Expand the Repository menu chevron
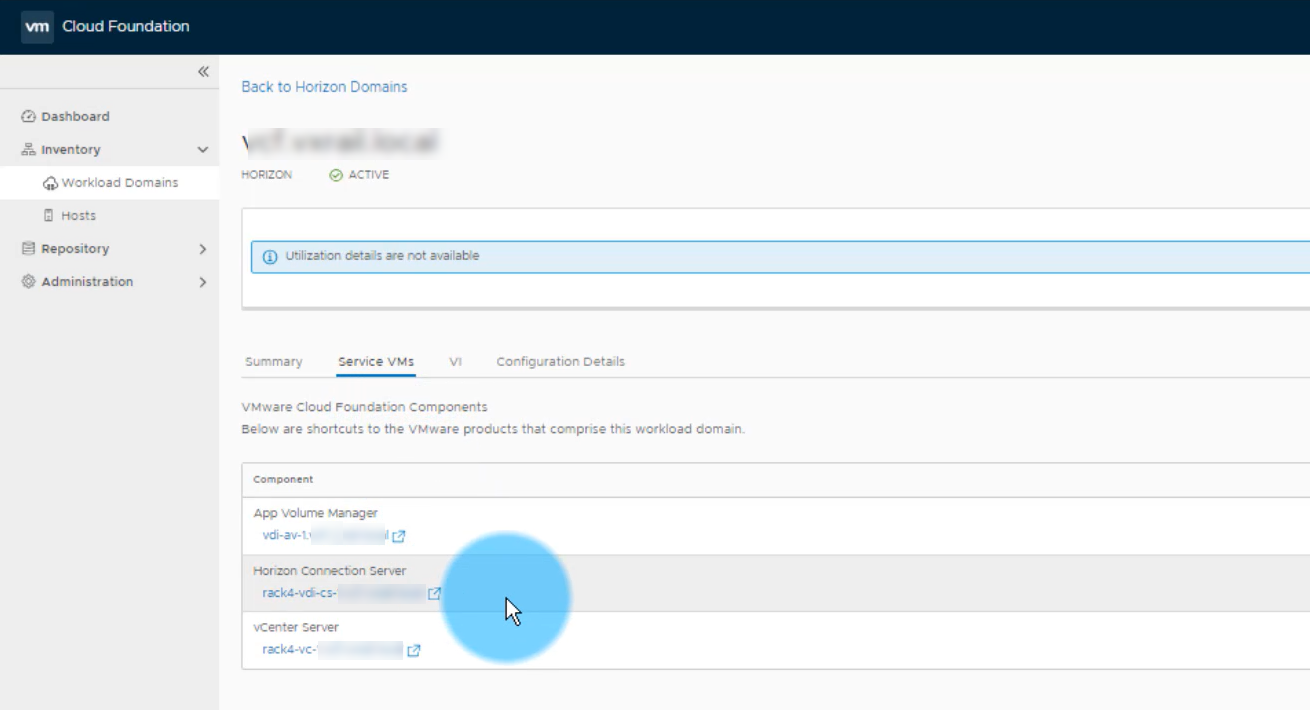 coord(203,249)
